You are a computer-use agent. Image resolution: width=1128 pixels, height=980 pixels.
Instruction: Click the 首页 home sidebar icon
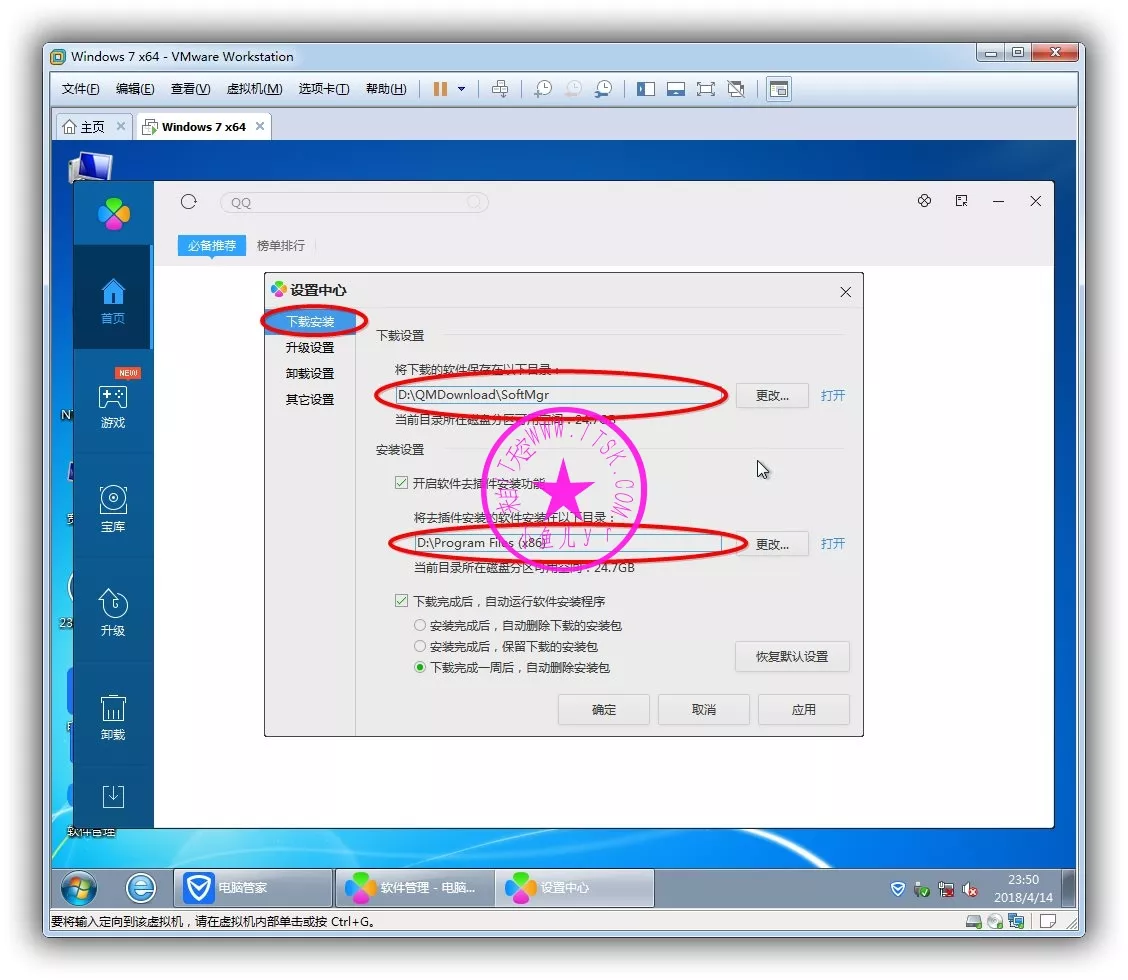113,300
